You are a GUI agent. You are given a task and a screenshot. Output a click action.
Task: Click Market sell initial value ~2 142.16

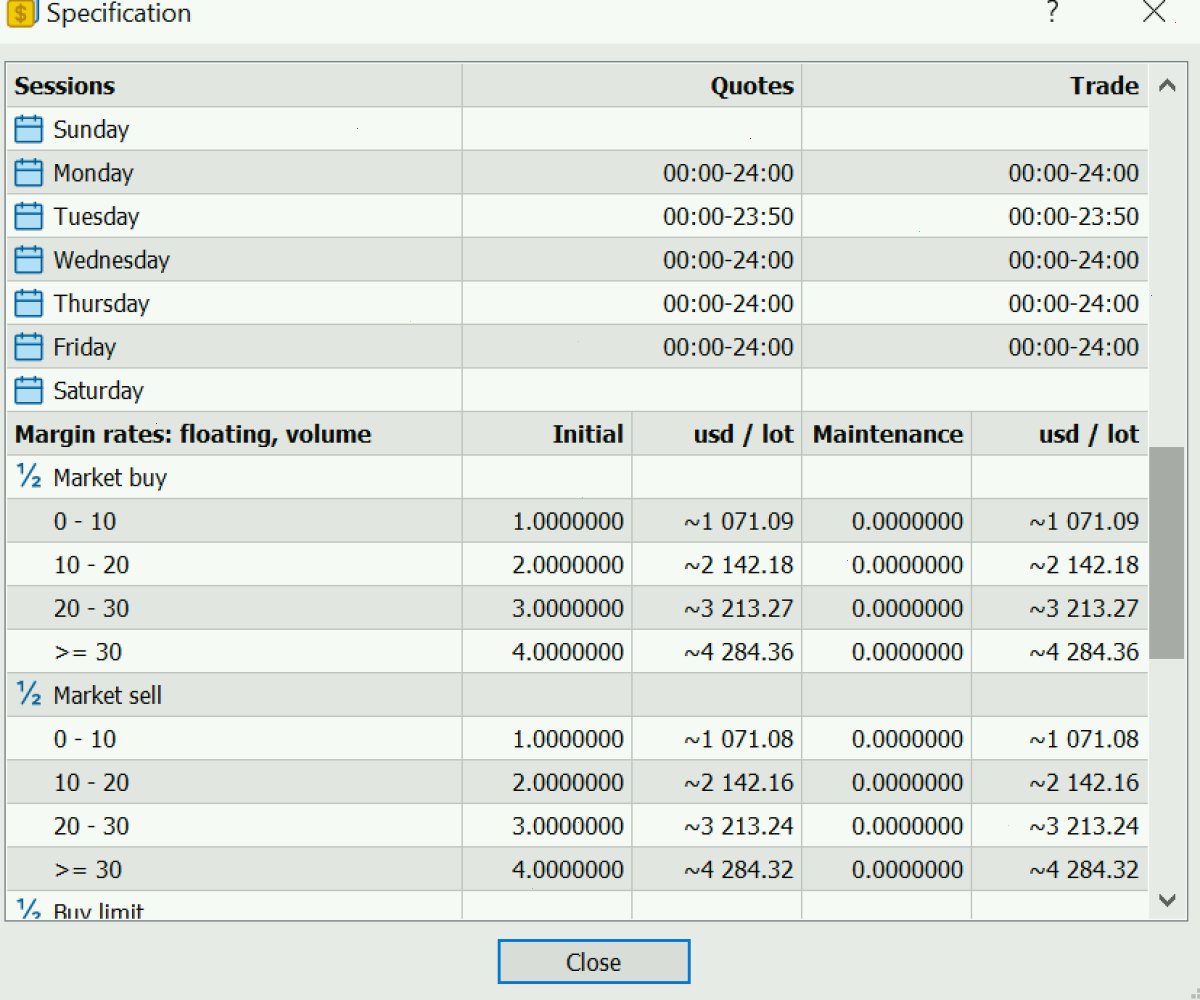pos(738,782)
